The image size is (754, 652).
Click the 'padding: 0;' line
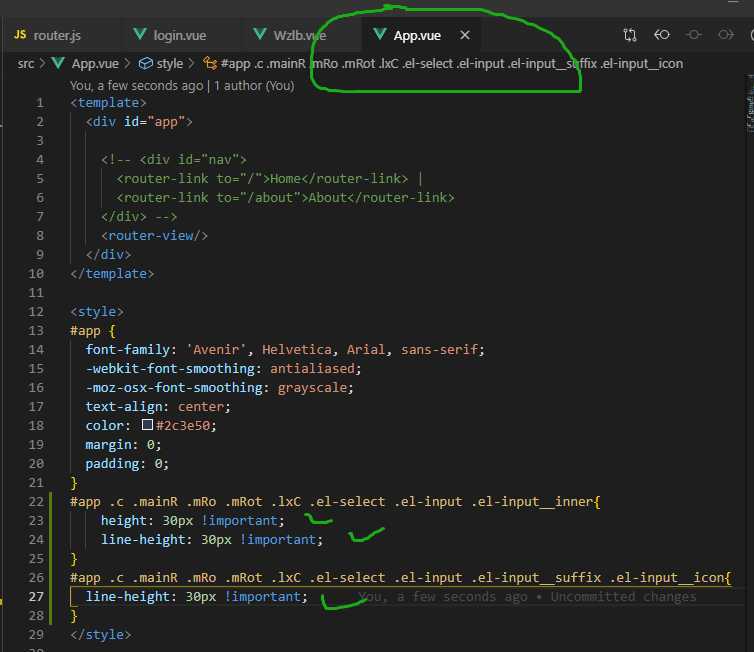click(x=127, y=464)
